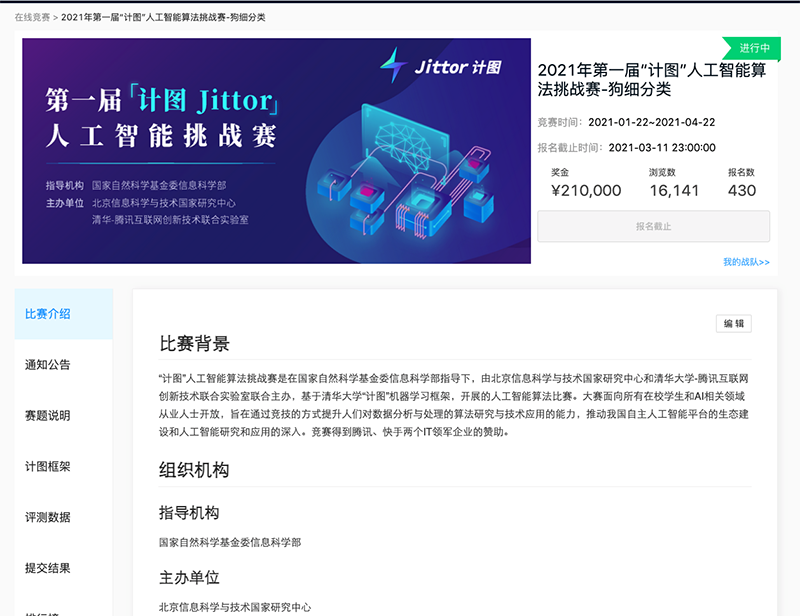Click the 编辑 button in content panel
The width and height of the screenshot is (800, 616).
point(733,324)
